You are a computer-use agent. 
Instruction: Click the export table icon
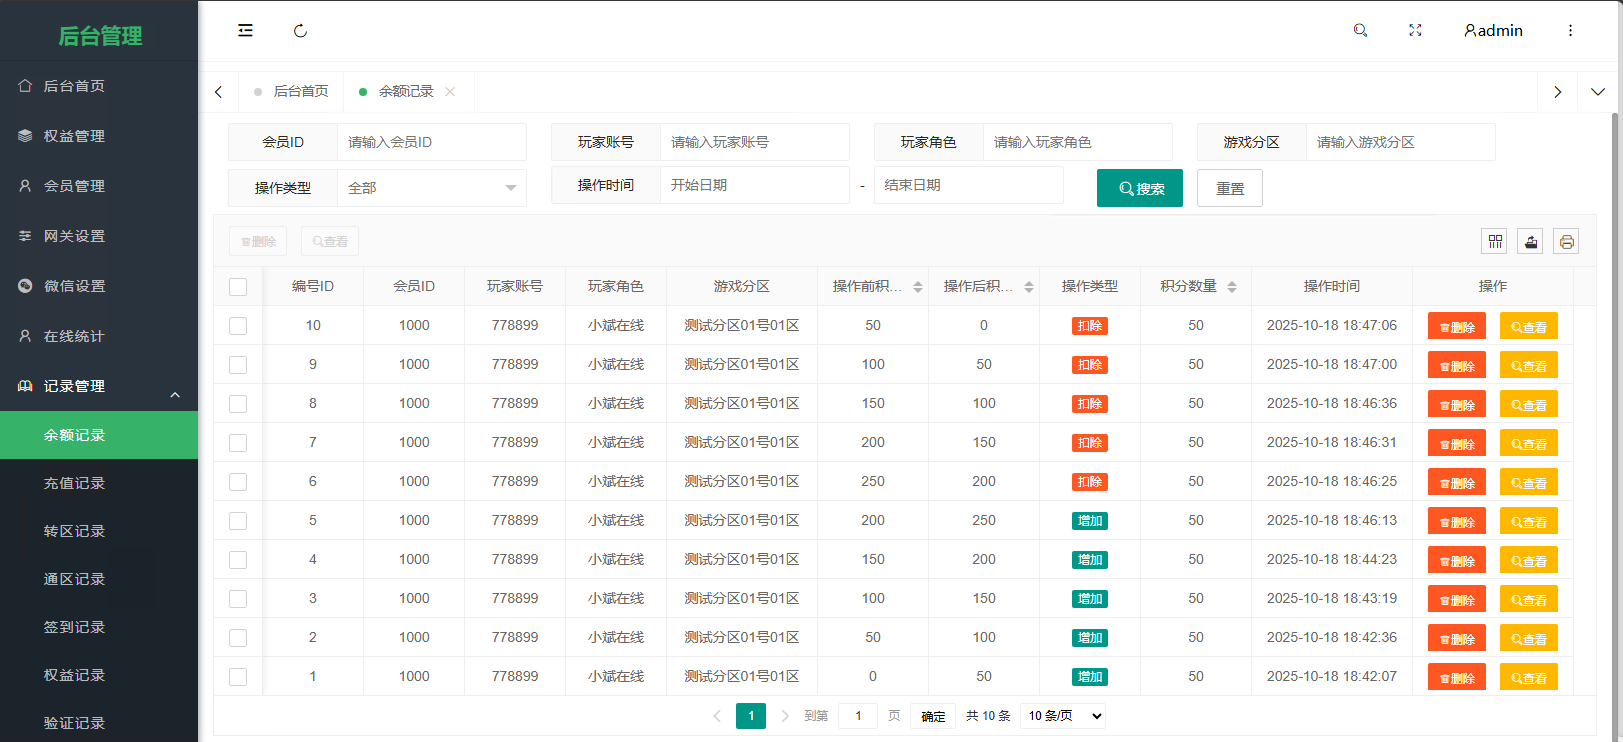click(1530, 241)
